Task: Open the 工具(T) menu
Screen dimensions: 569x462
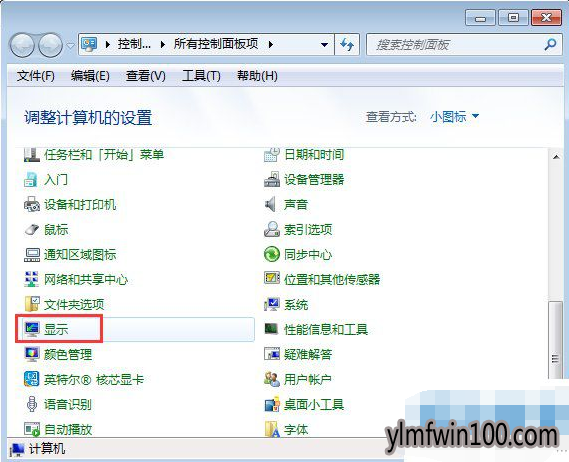Action: coord(201,76)
